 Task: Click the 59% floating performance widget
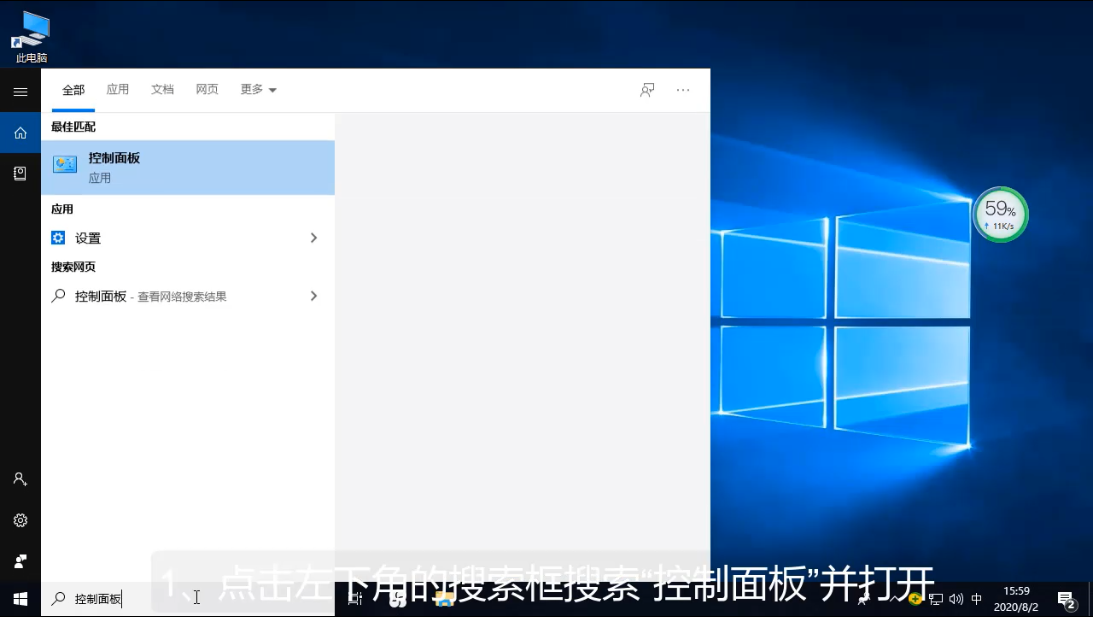pos(1000,214)
